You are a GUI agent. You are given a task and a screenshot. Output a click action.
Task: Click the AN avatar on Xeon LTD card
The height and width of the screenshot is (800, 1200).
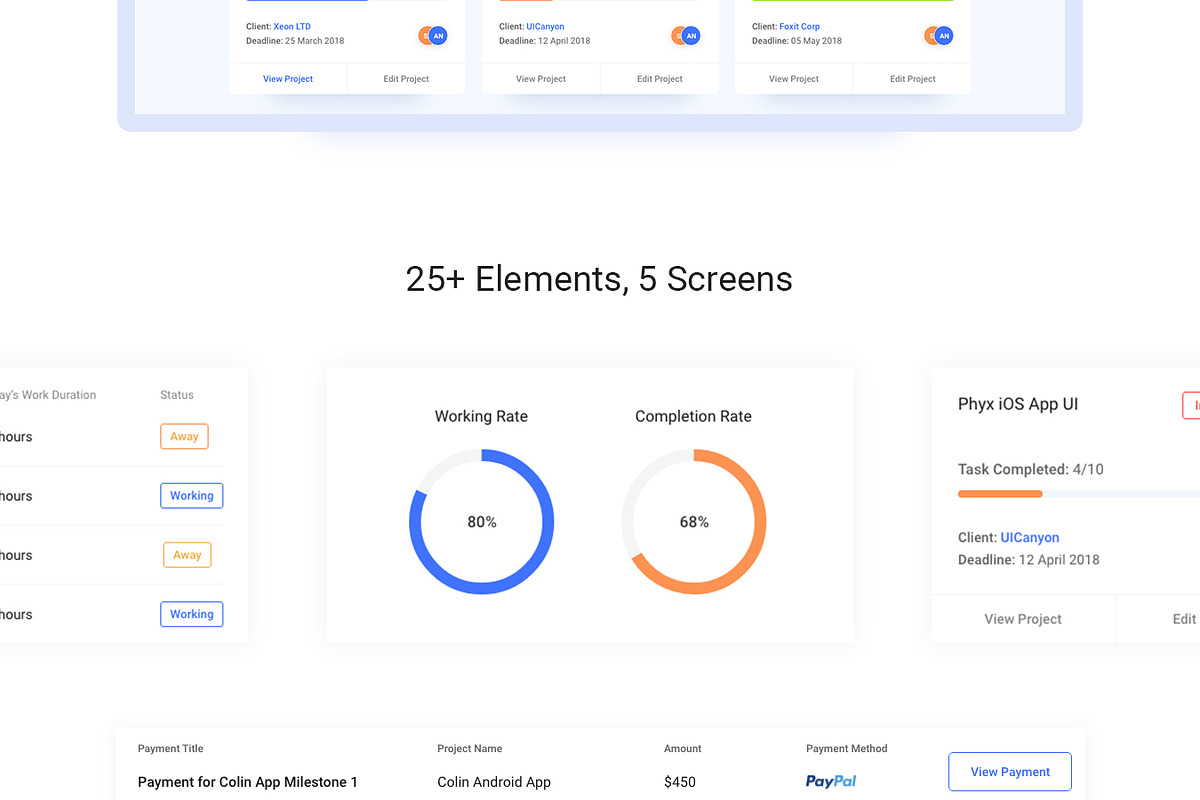pos(438,36)
